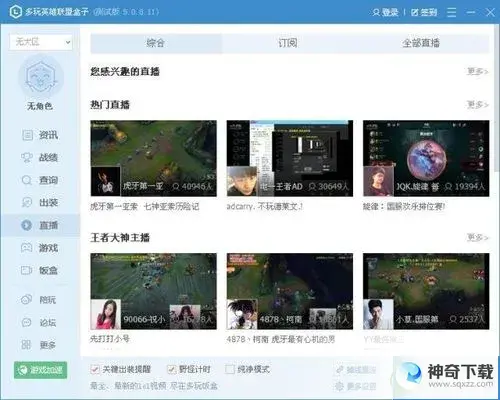Switch to the 综合 tab
The height and width of the screenshot is (400, 500).
coord(156,43)
